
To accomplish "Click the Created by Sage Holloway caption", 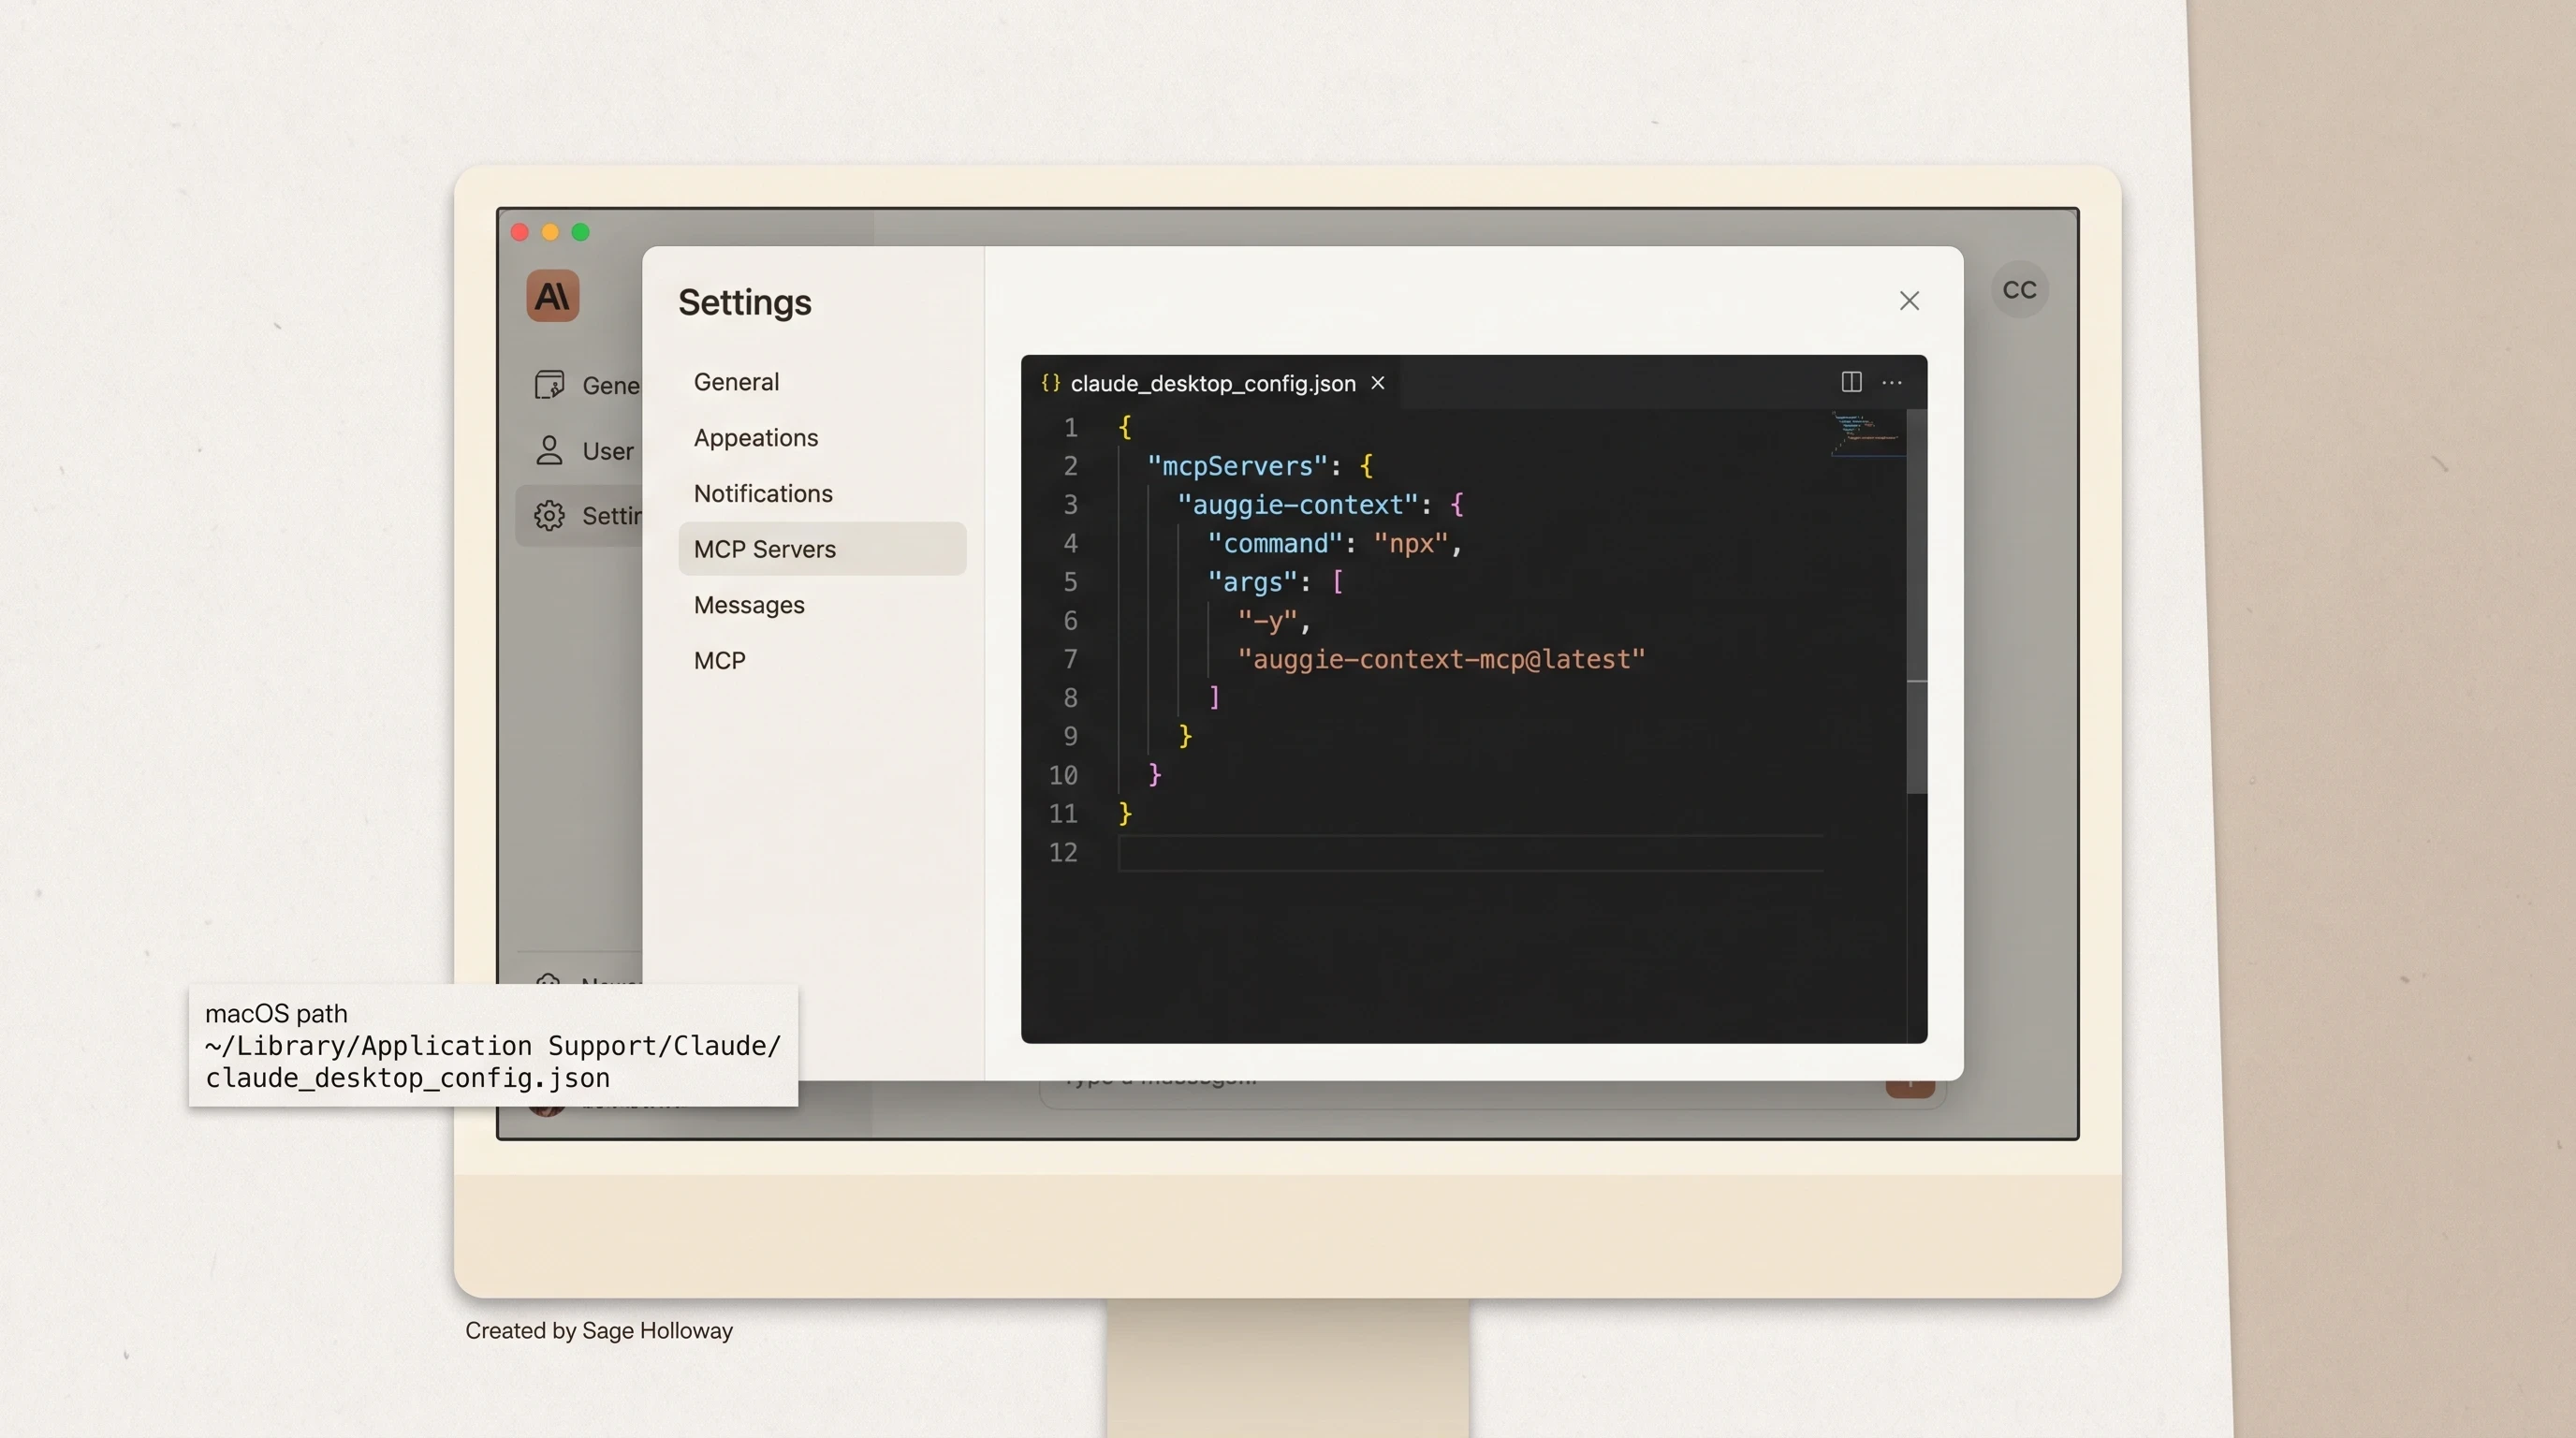I will (x=598, y=1331).
